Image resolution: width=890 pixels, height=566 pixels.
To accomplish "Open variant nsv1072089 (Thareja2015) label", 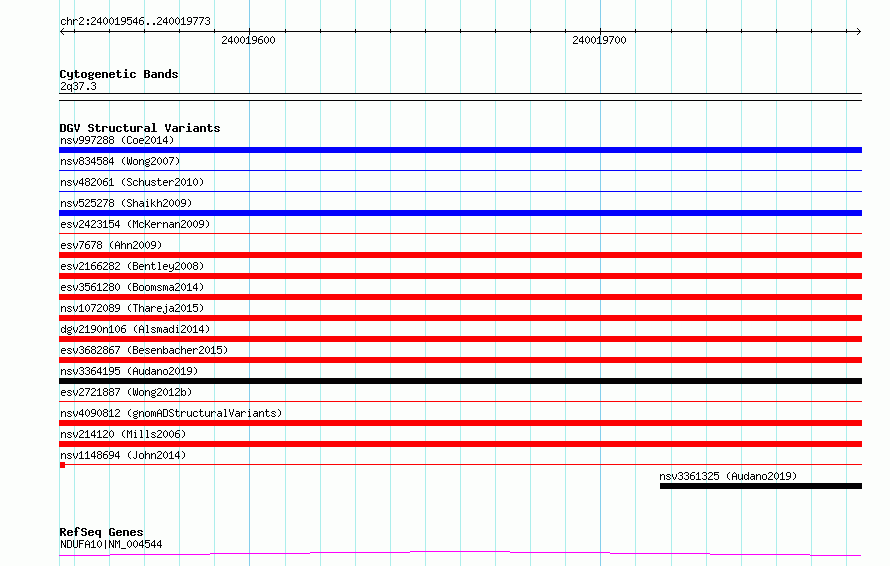I will point(132,308).
